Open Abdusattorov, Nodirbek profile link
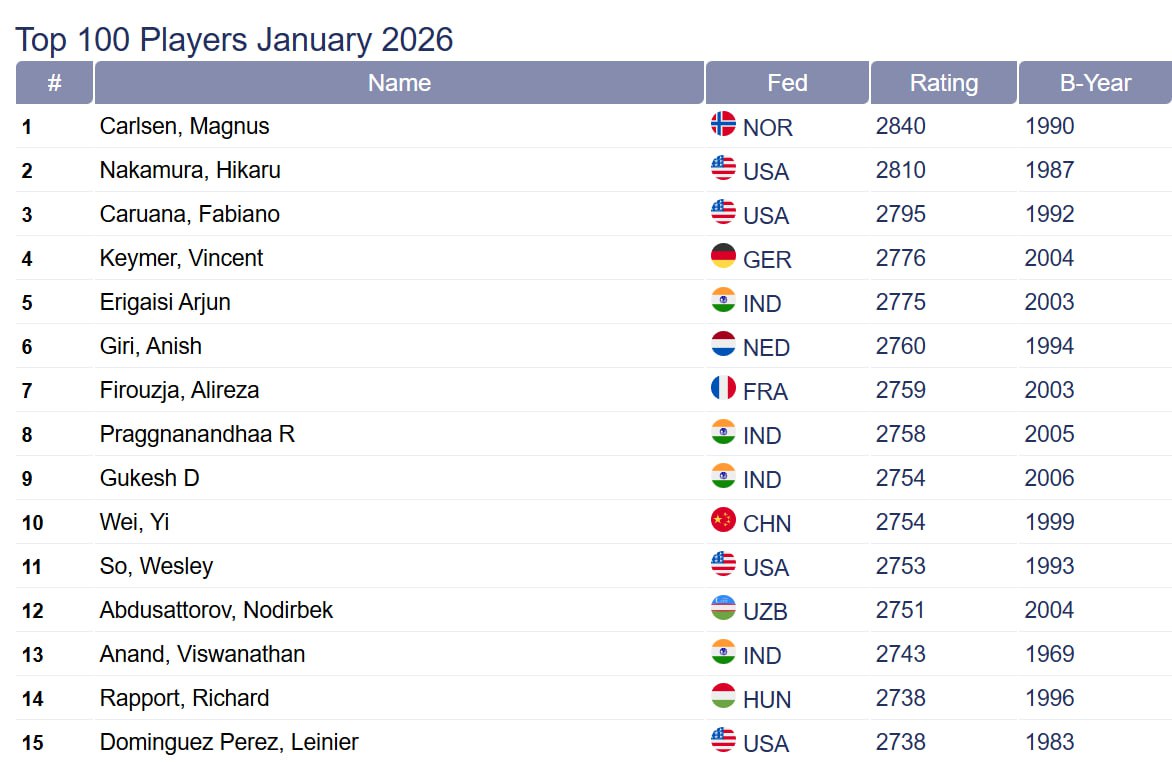1172x762 pixels. 216,610
